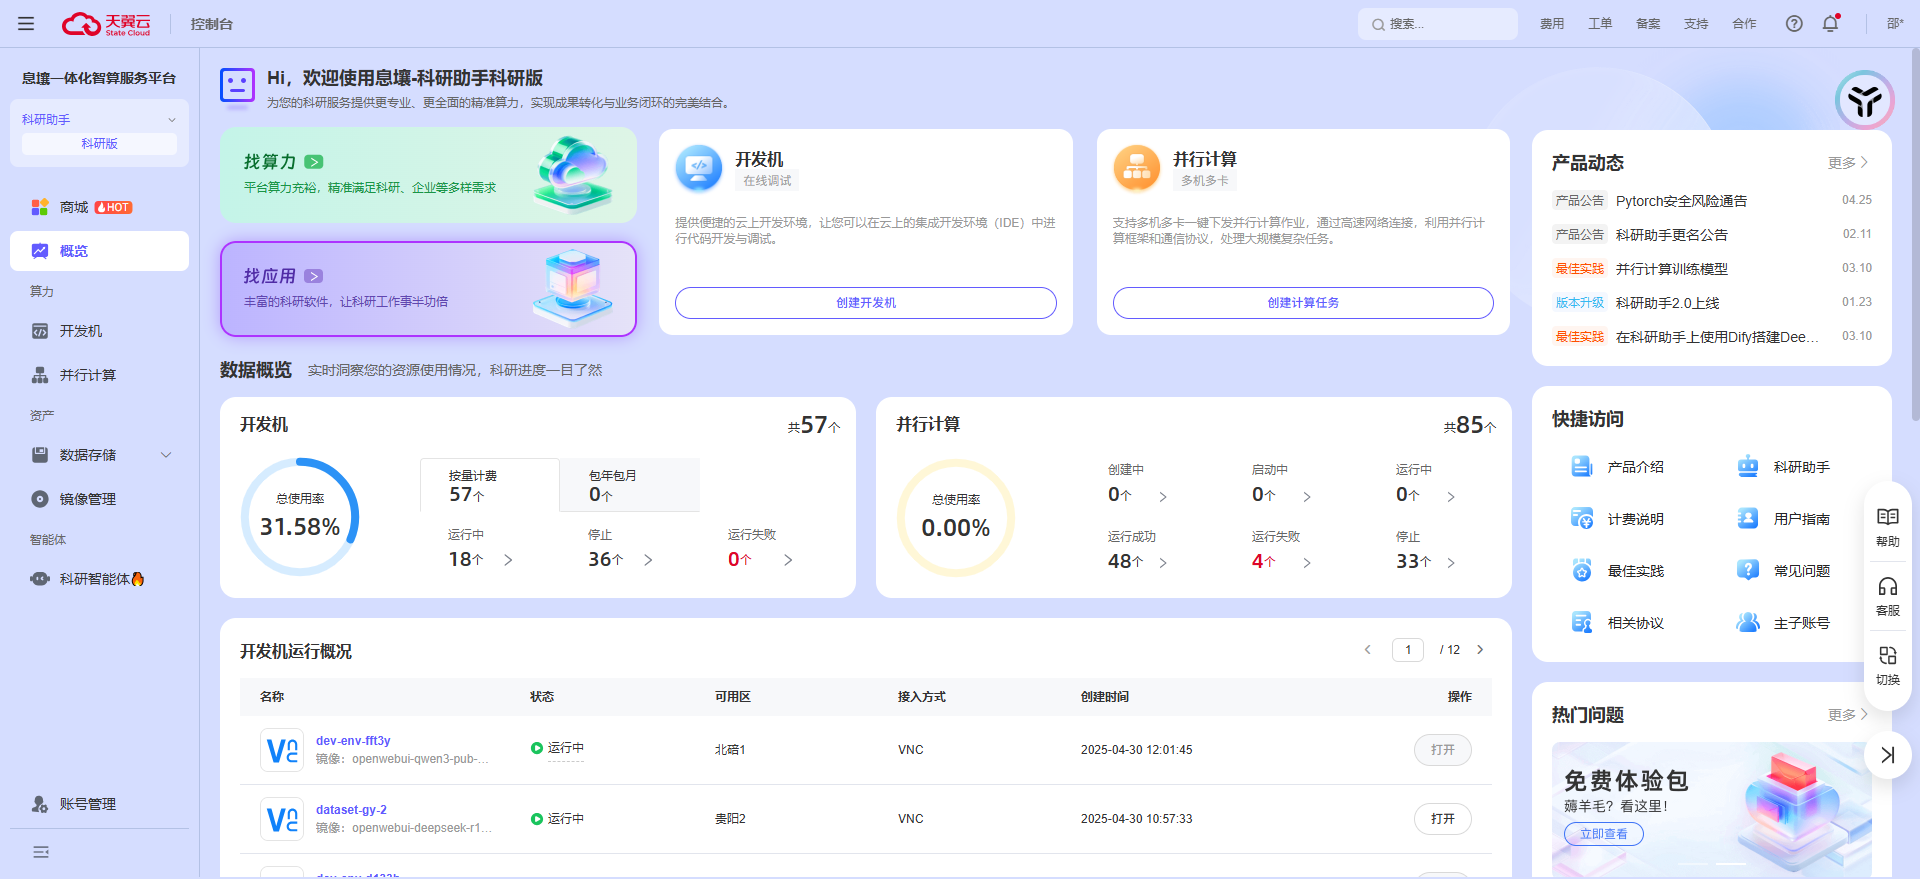
Task: Open the dataset-gy-2 instance link
Action: pyautogui.click(x=351, y=810)
